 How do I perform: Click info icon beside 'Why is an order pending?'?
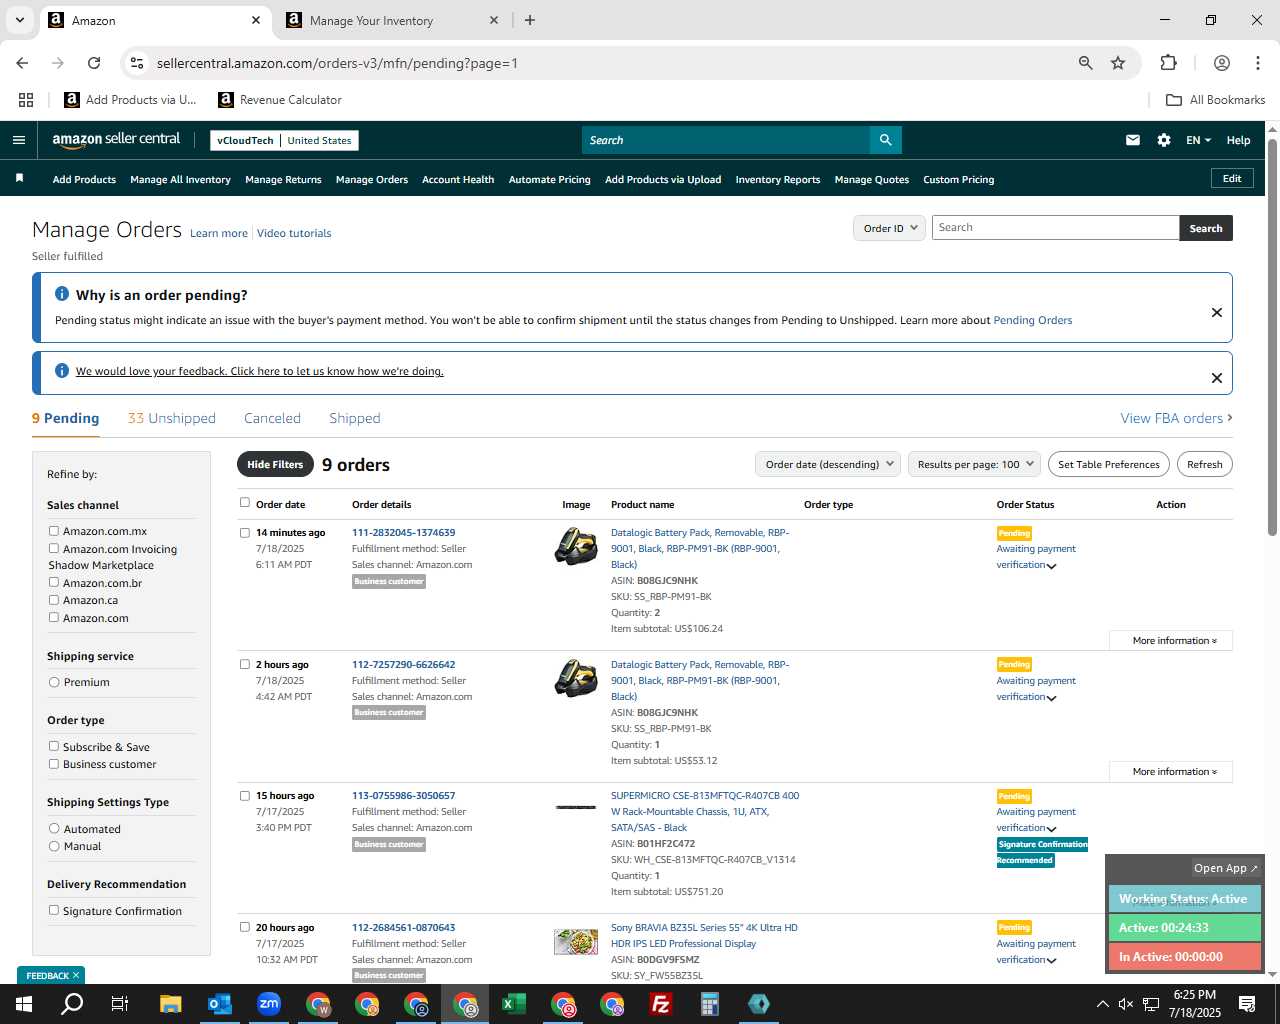coord(62,294)
